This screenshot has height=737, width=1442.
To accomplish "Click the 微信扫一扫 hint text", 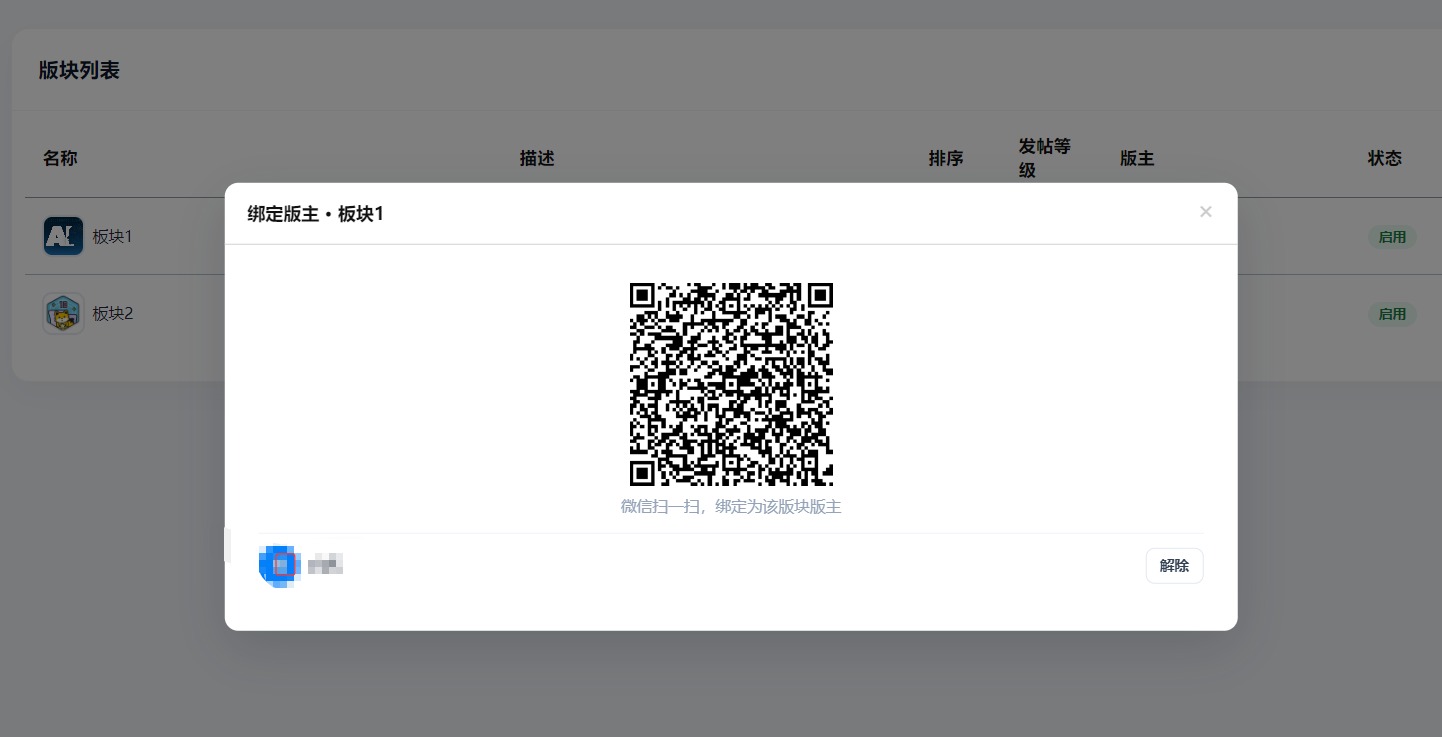I will point(731,507).
